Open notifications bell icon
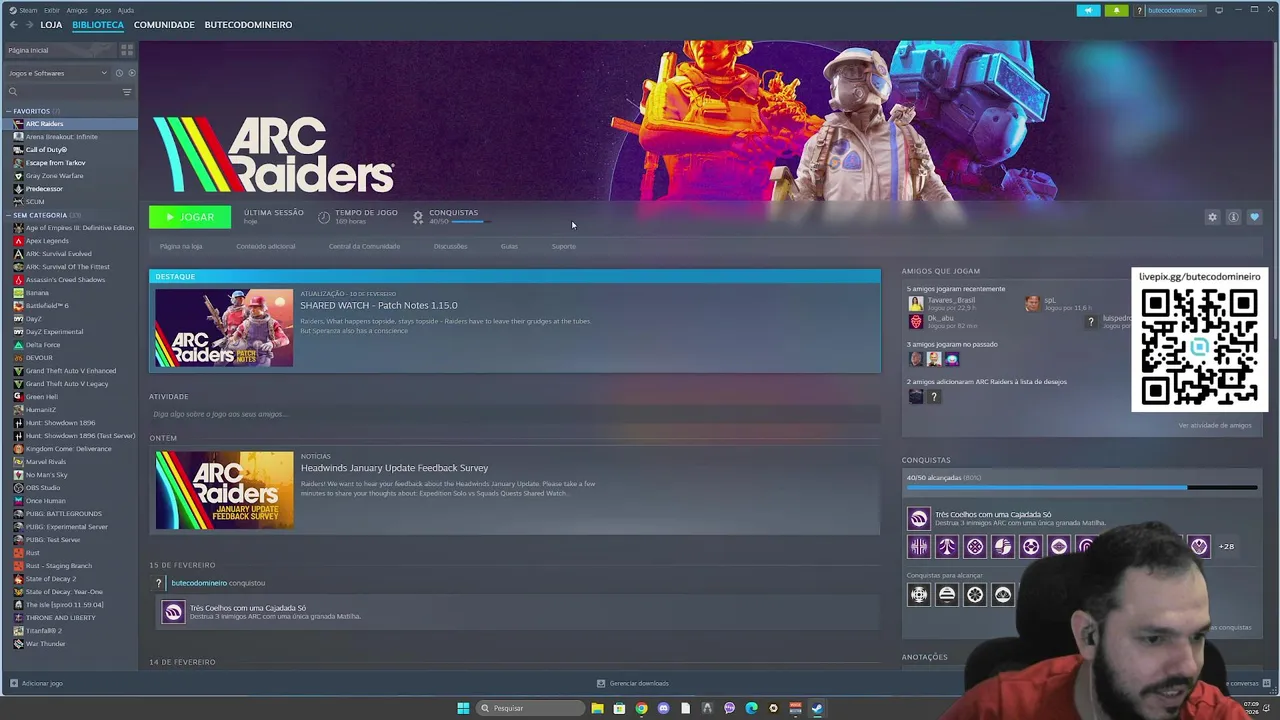 pyautogui.click(x=1116, y=10)
